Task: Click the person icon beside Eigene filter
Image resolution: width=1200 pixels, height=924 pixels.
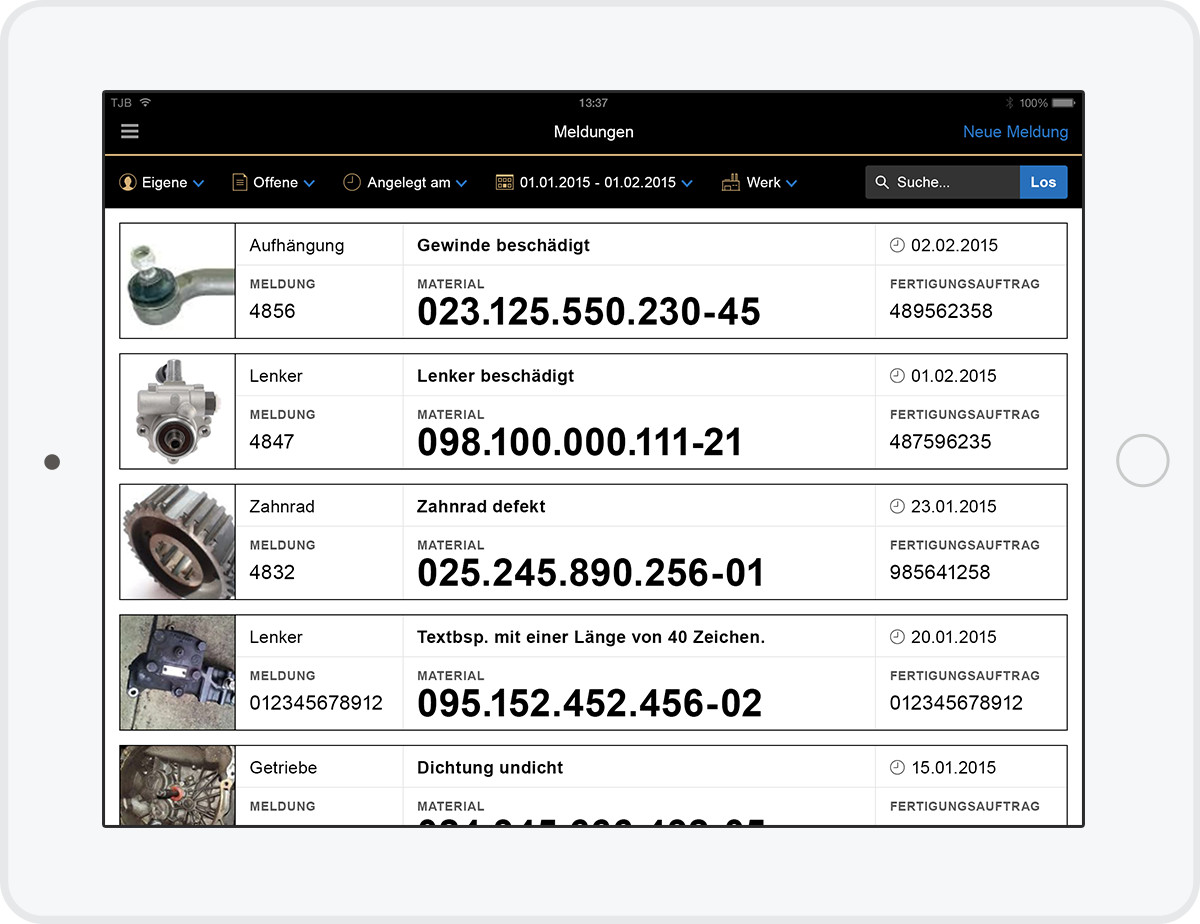Action: pyautogui.click(x=127, y=182)
